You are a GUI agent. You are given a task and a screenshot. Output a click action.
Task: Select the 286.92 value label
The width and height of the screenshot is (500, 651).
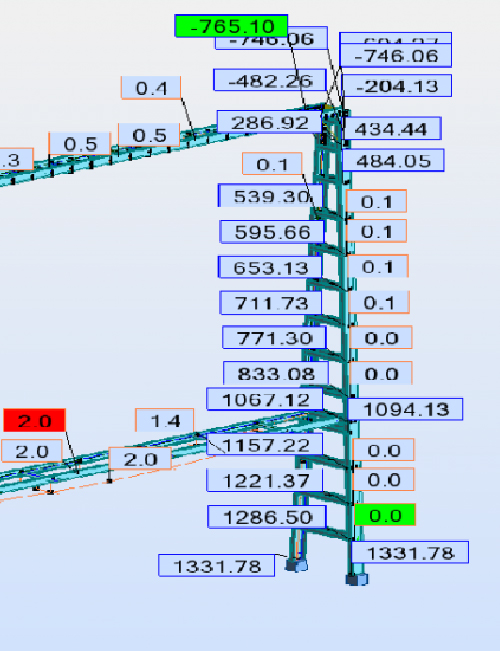269,122
